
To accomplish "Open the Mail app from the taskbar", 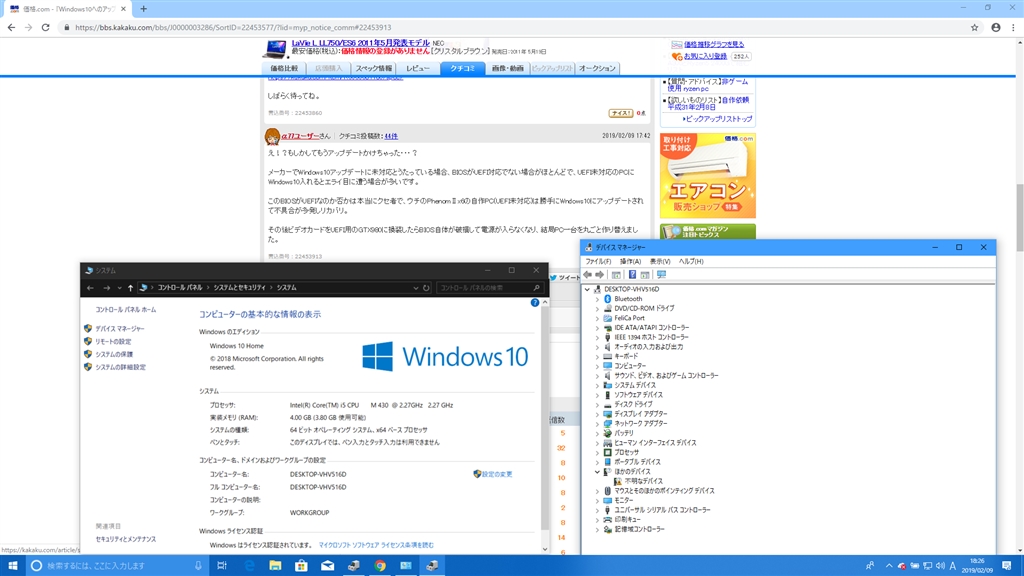I will pyautogui.click(x=327, y=566).
